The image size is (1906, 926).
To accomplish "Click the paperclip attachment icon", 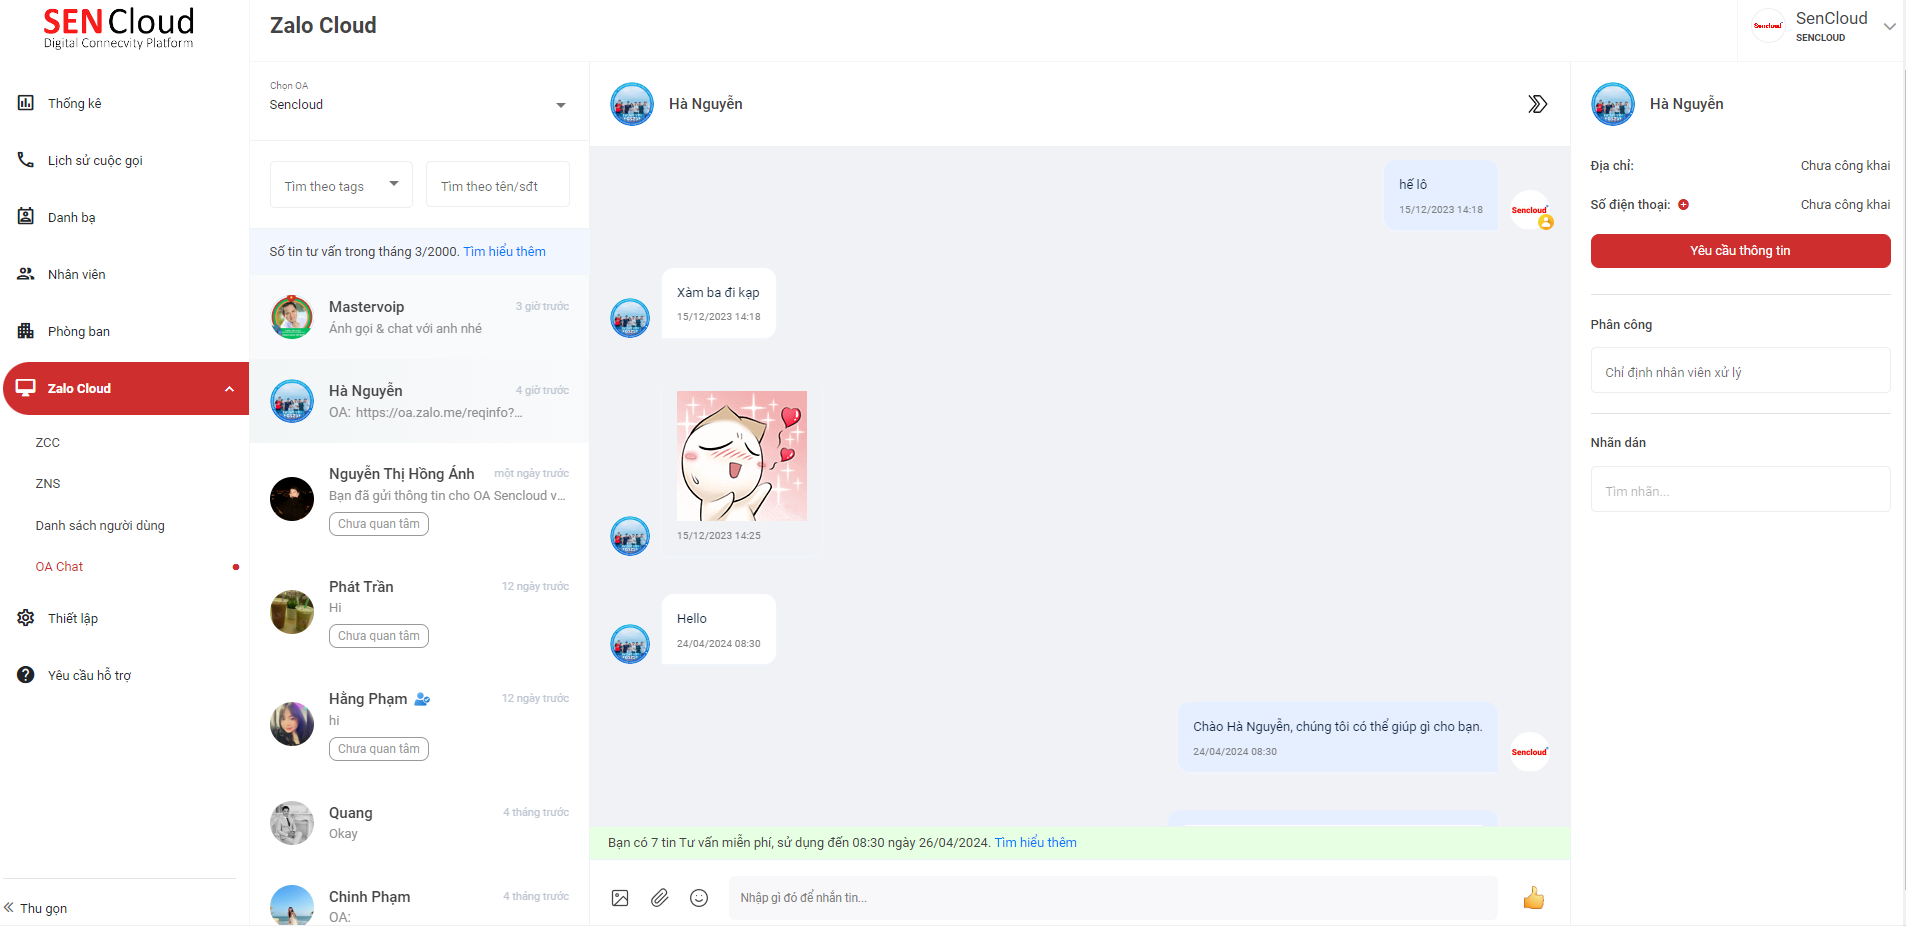I will click(660, 898).
